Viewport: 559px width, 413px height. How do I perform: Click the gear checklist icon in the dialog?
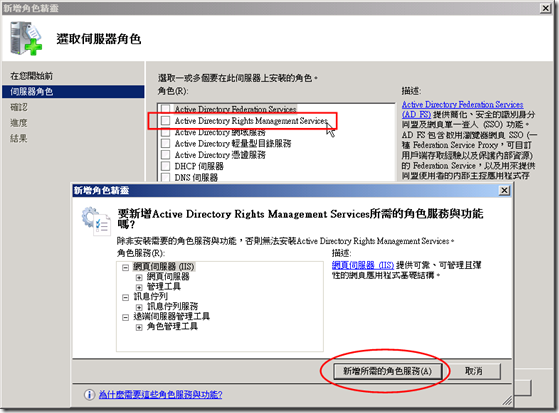[x=96, y=221]
